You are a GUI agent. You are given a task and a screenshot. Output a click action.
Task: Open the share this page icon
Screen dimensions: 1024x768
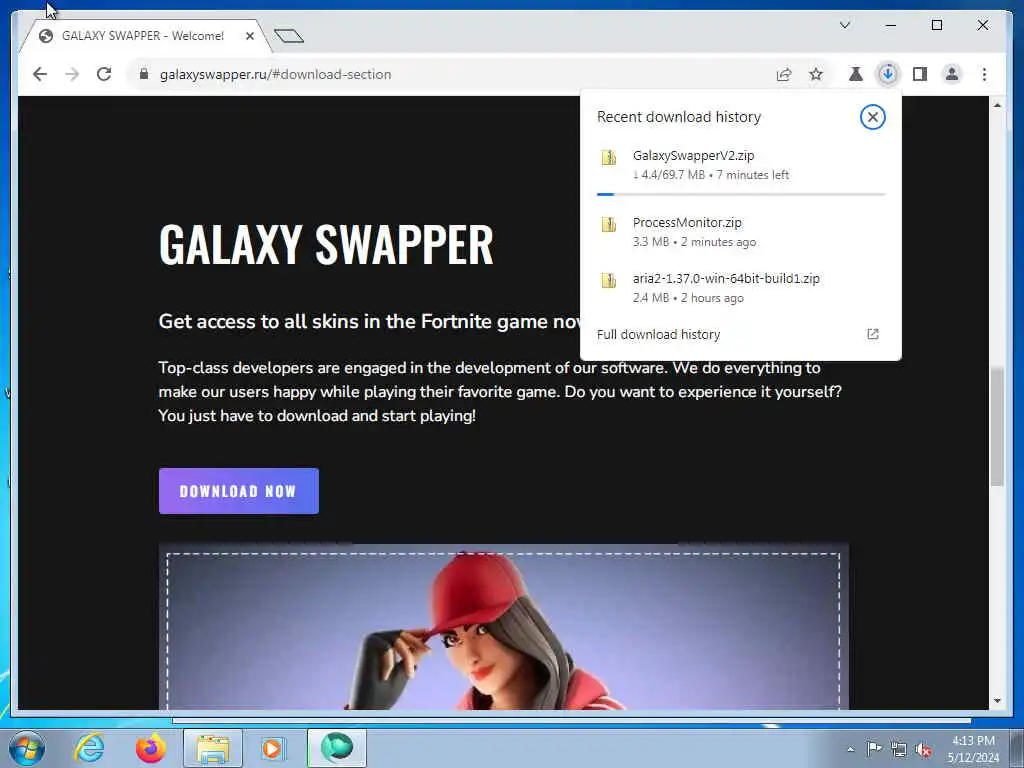click(x=784, y=74)
